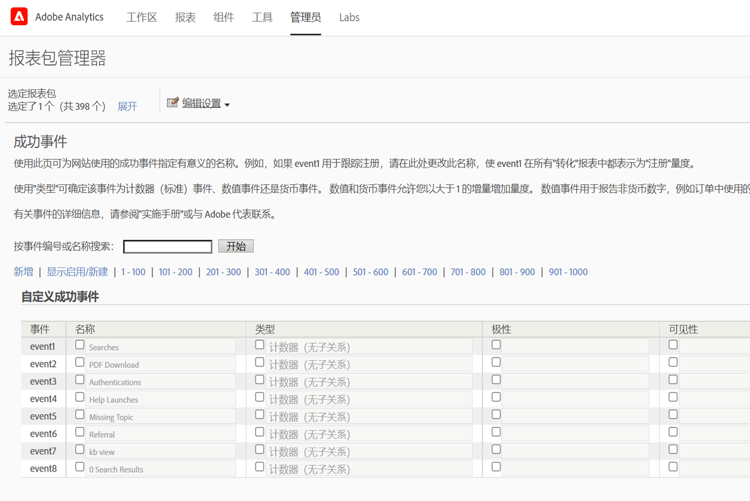Click the 极性 column header
Viewport: 750px width, 501px height.
[x=501, y=329]
